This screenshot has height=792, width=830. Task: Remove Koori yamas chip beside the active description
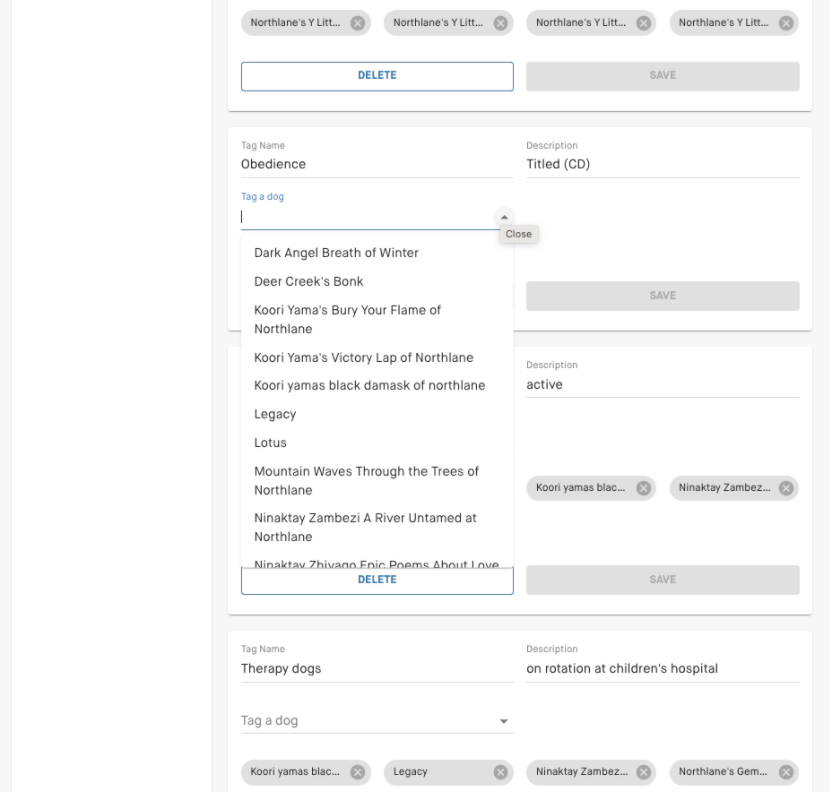[643, 488]
